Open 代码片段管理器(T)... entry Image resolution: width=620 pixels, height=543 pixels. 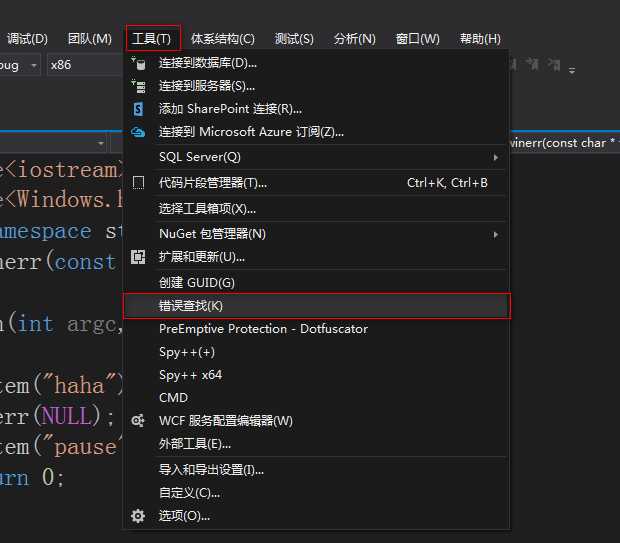tap(316, 183)
